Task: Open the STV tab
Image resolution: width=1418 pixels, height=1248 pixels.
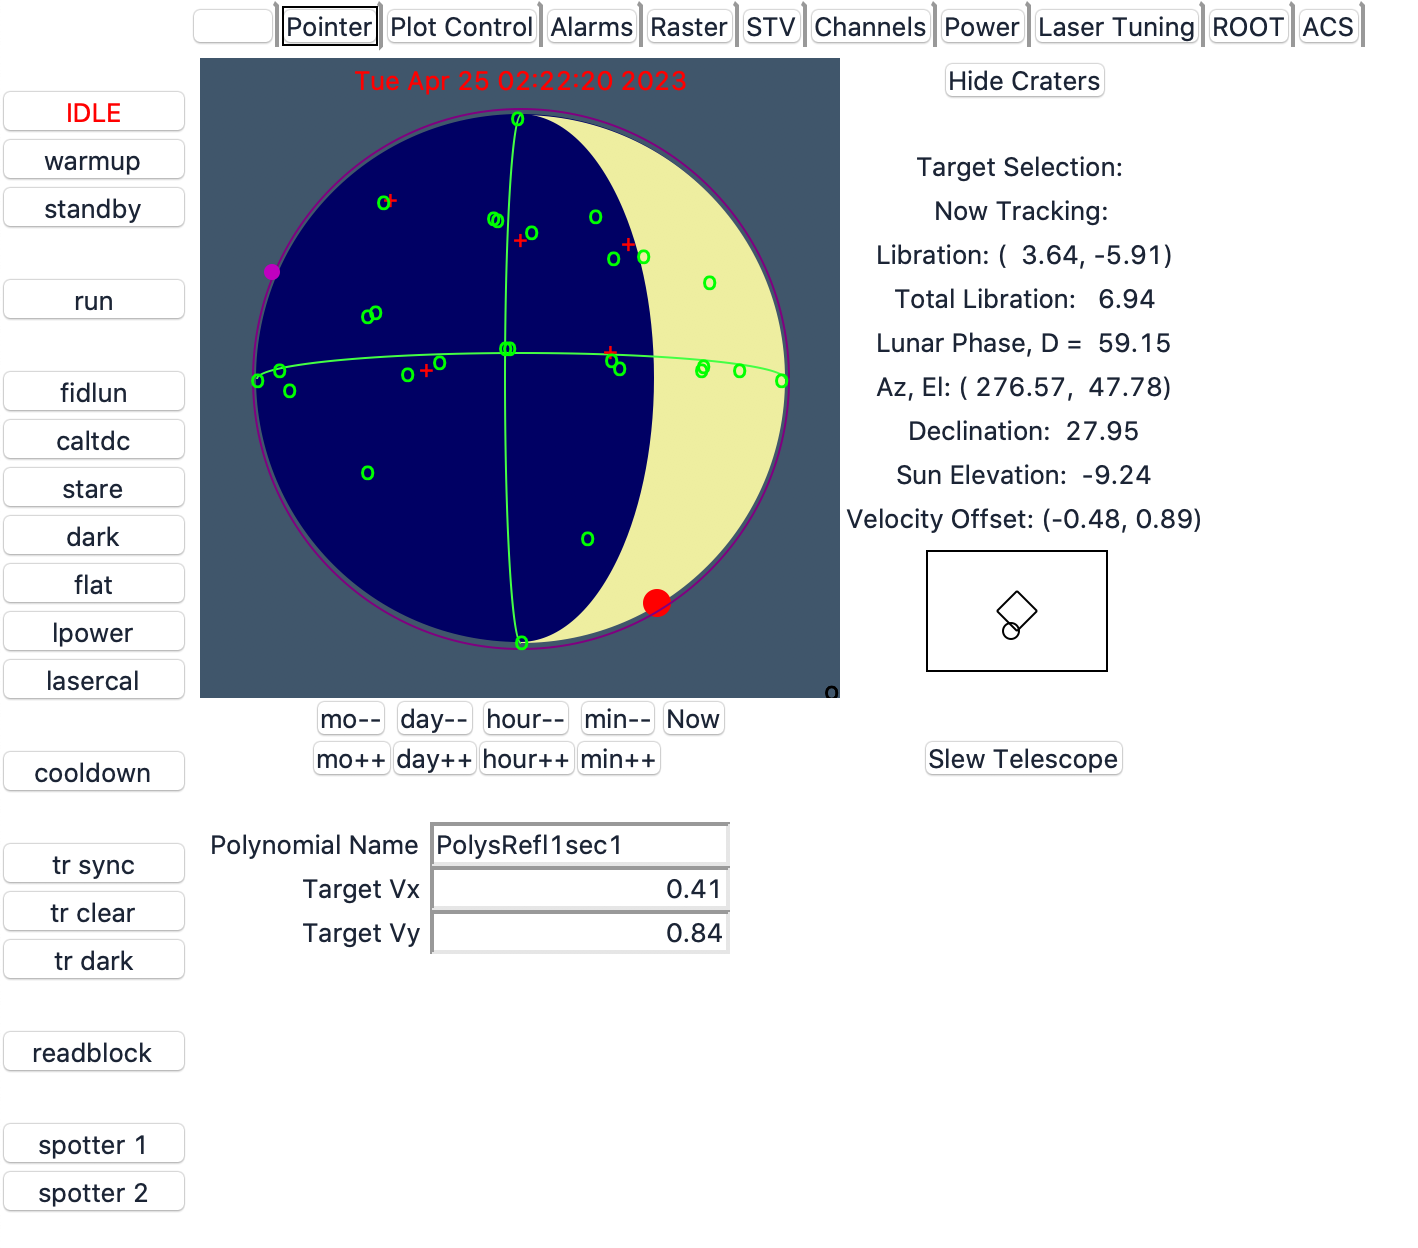Action: click(x=771, y=27)
